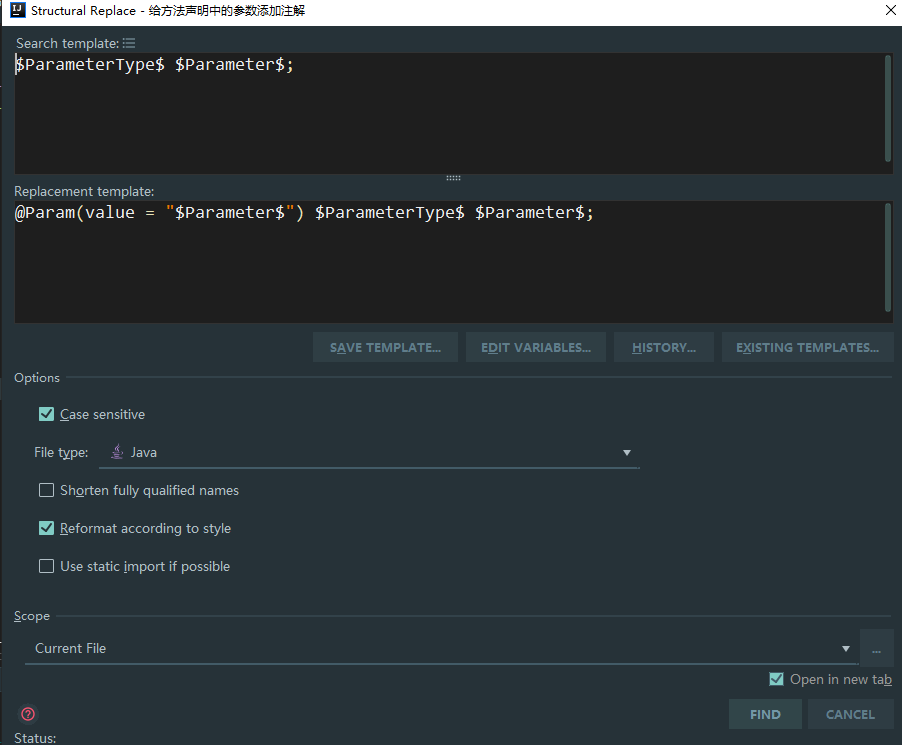Expand the Current File scope dropdown
This screenshot has width=902, height=745.
click(x=845, y=648)
